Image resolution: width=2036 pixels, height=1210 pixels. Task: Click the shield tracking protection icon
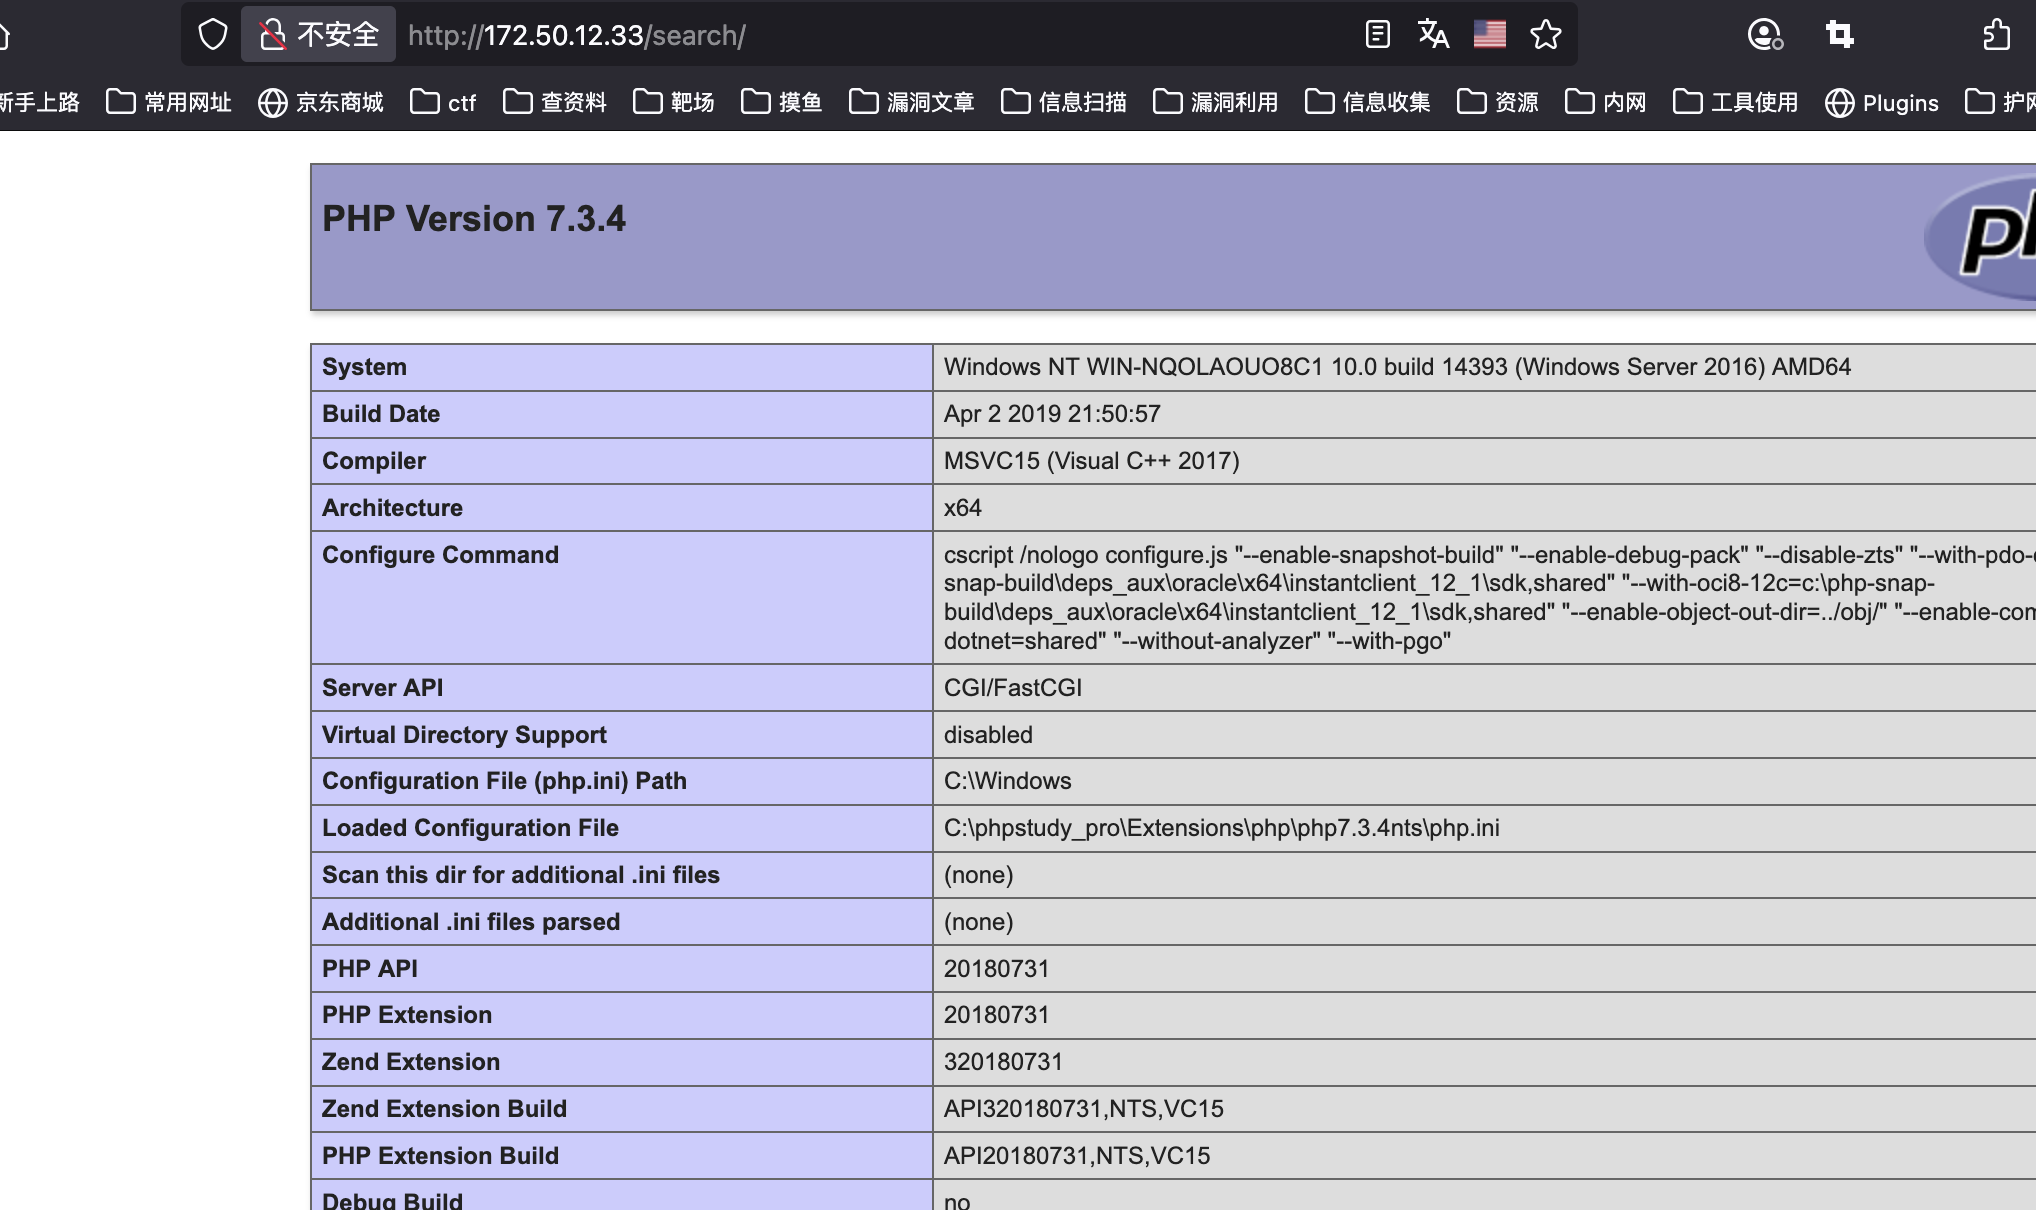pos(213,35)
